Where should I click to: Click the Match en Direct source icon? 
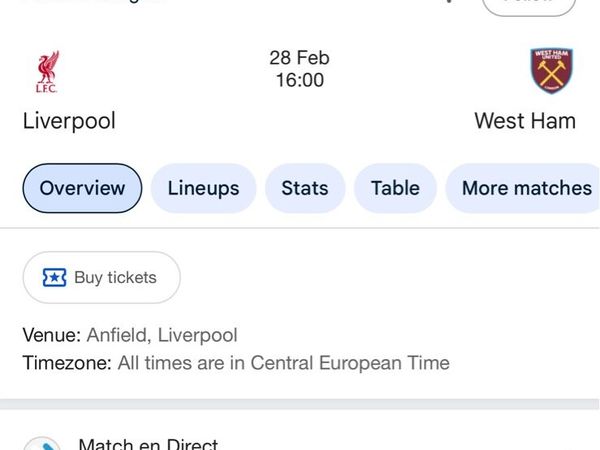42,443
